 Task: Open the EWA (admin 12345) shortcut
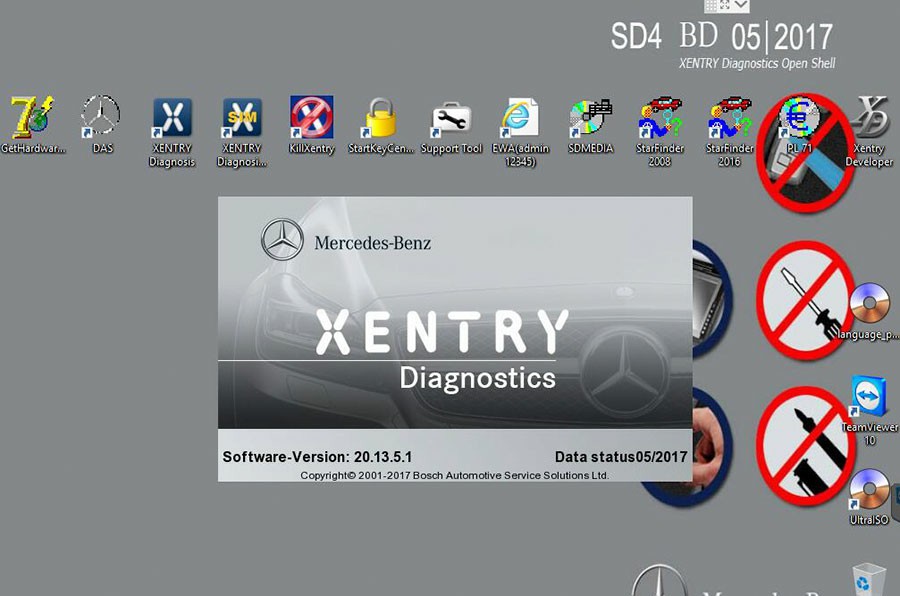click(520, 118)
